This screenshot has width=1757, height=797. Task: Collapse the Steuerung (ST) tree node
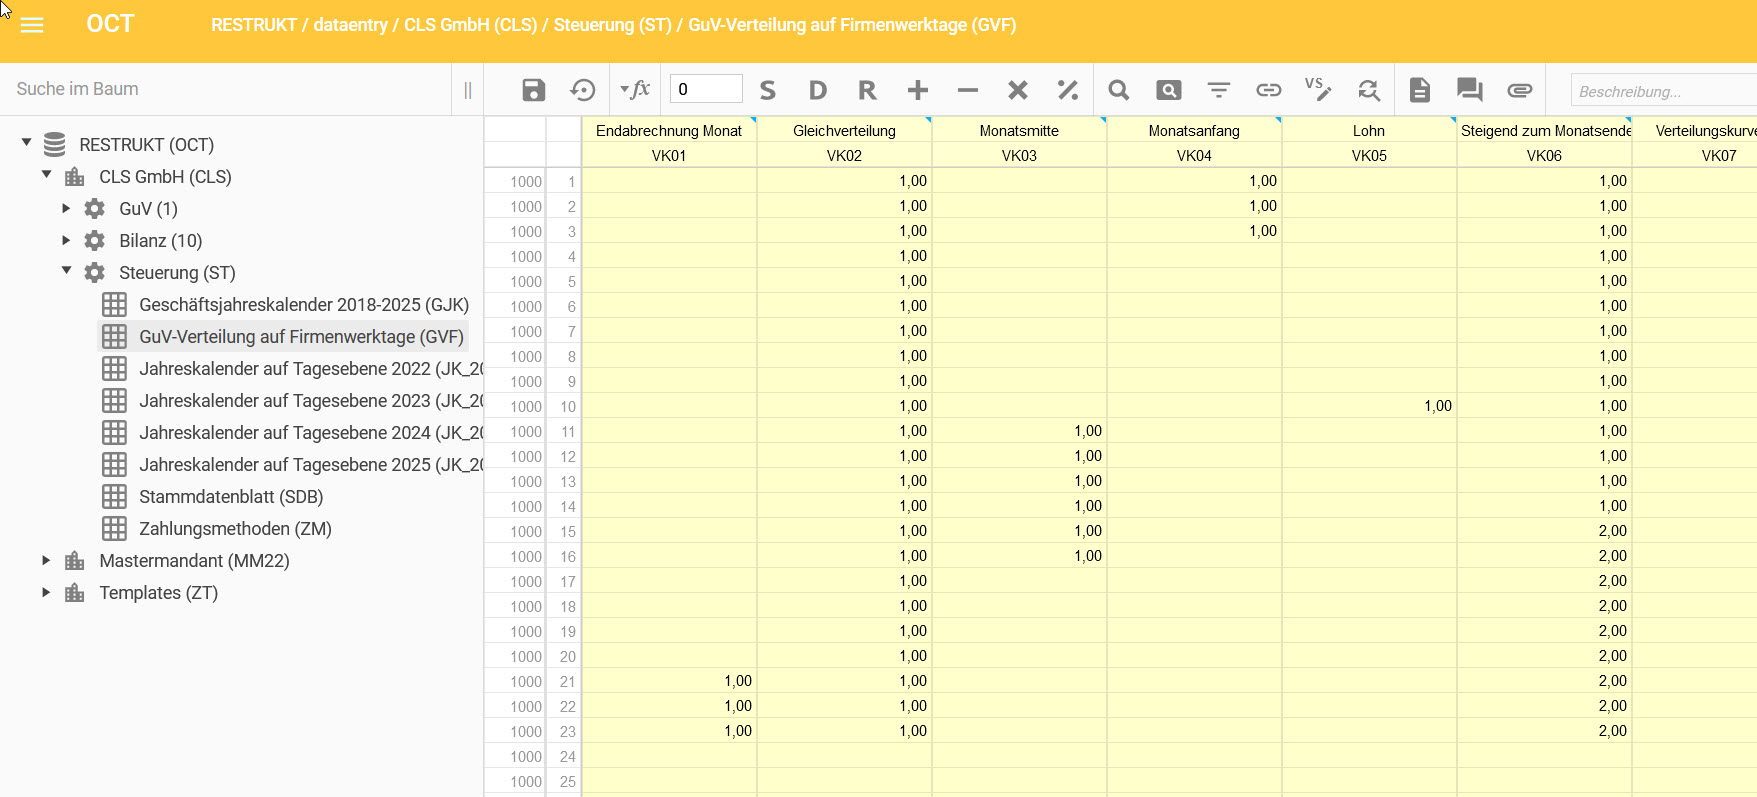[67, 271]
